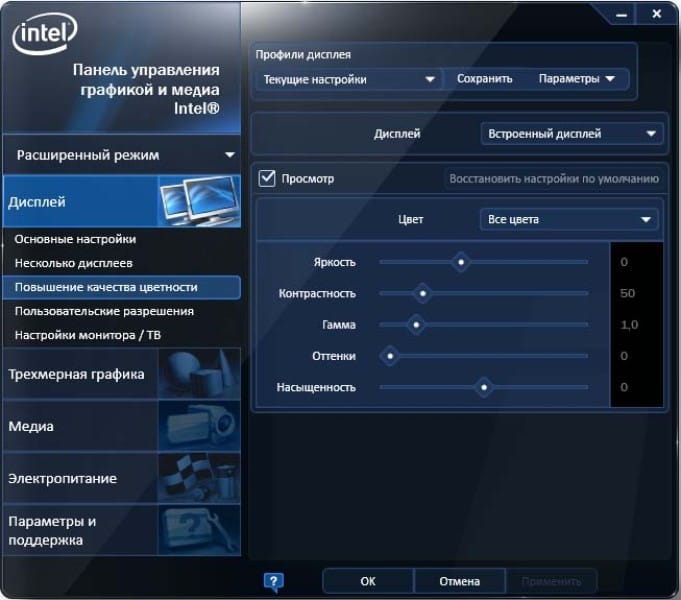Open the Все цвета color dropdown
Image resolution: width=681 pixels, height=600 pixels.
(x=569, y=219)
